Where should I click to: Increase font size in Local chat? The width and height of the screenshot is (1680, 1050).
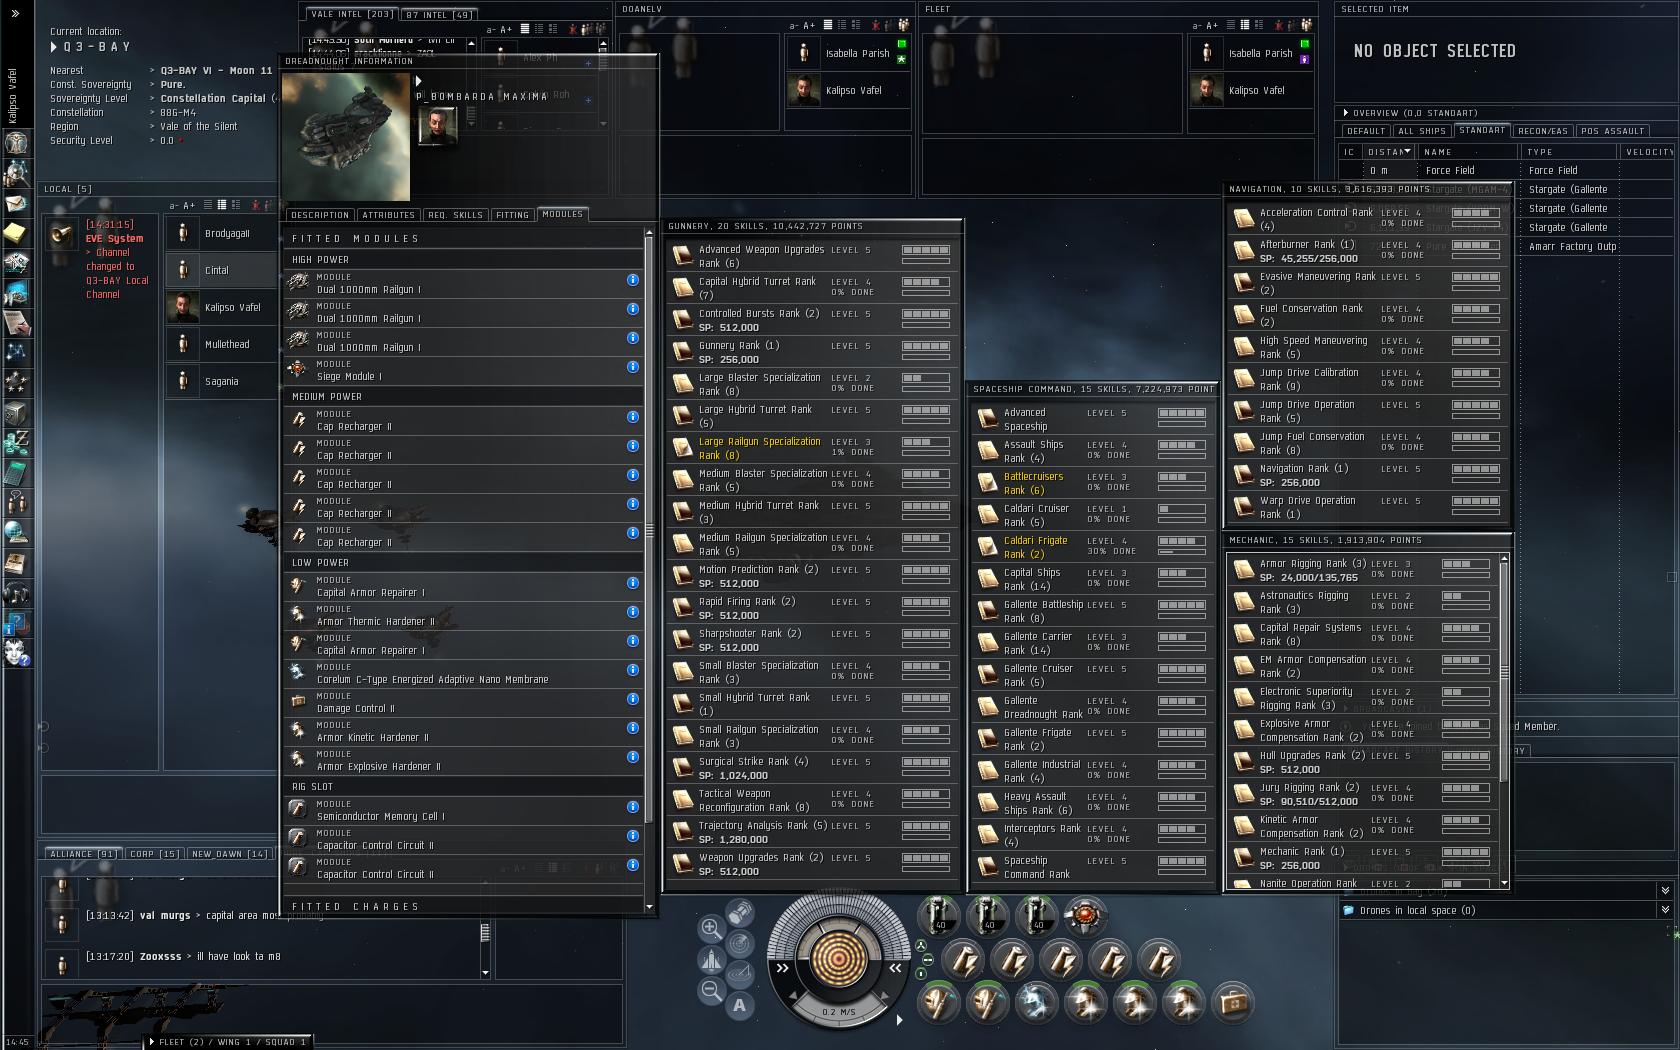pos(189,206)
